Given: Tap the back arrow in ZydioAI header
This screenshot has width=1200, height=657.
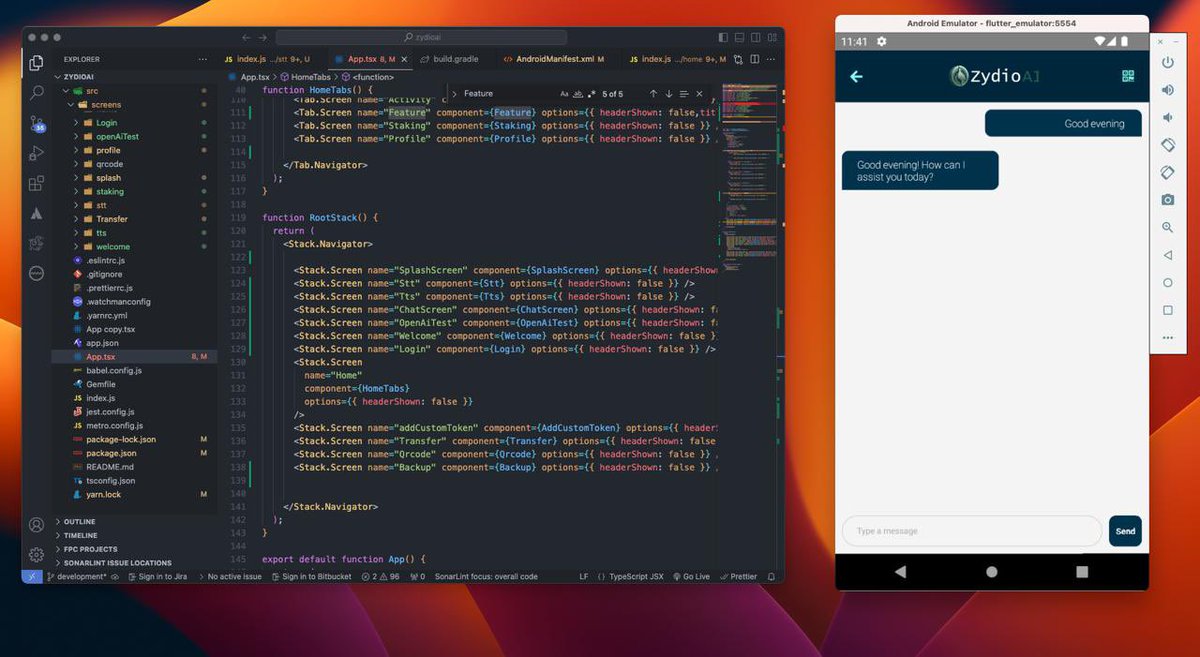Looking at the screenshot, I should pos(856,76).
